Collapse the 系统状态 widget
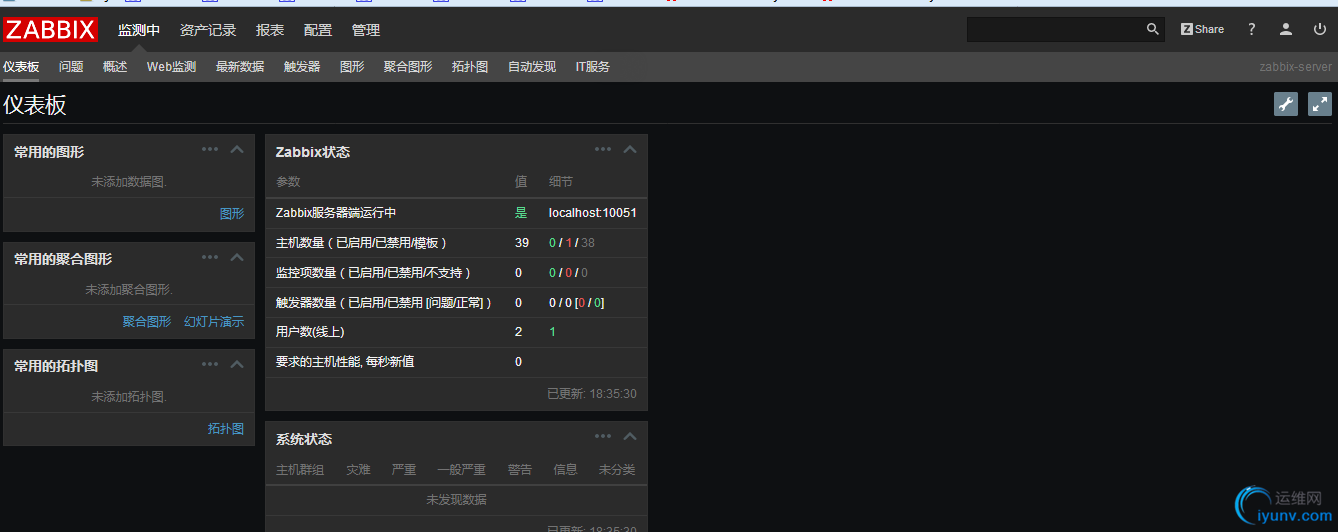The width and height of the screenshot is (1338, 532). click(x=630, y=437)
